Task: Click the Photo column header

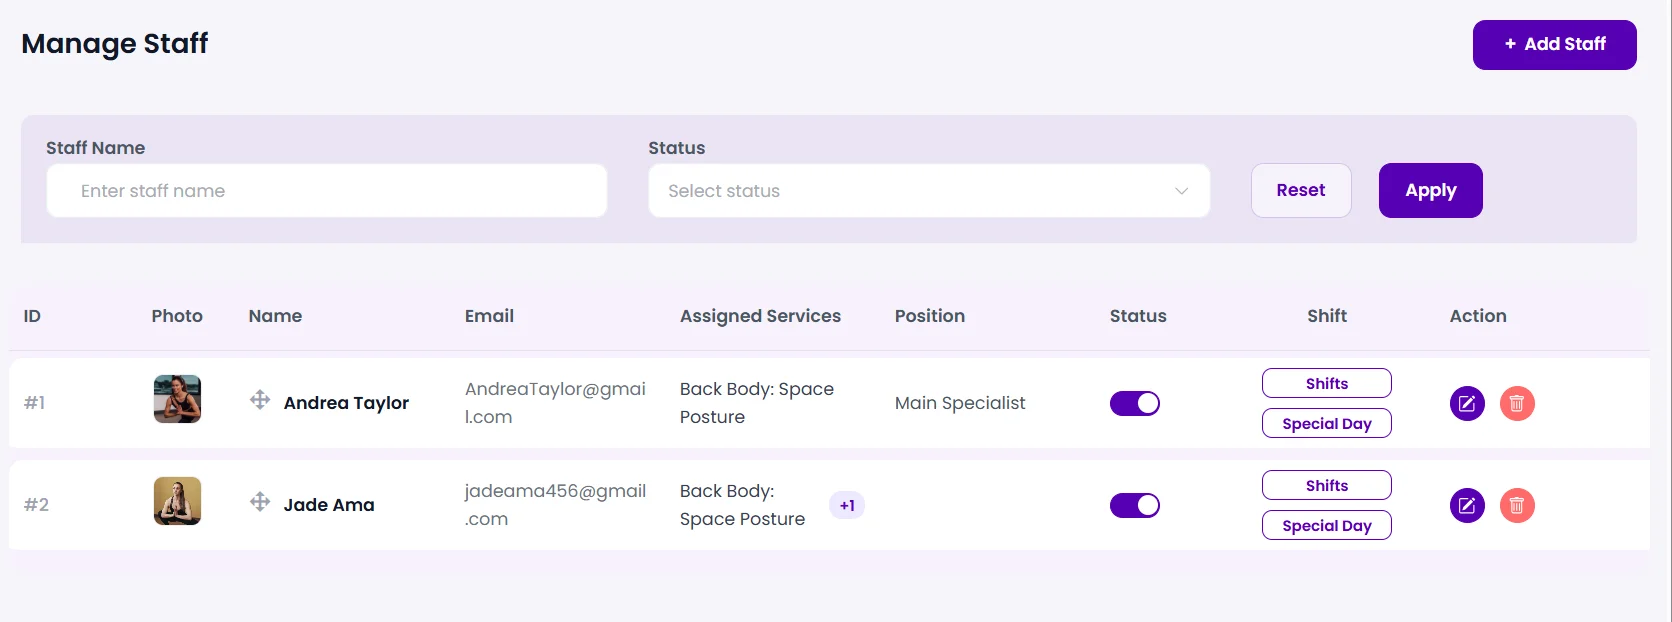Action: pos(177,316)
